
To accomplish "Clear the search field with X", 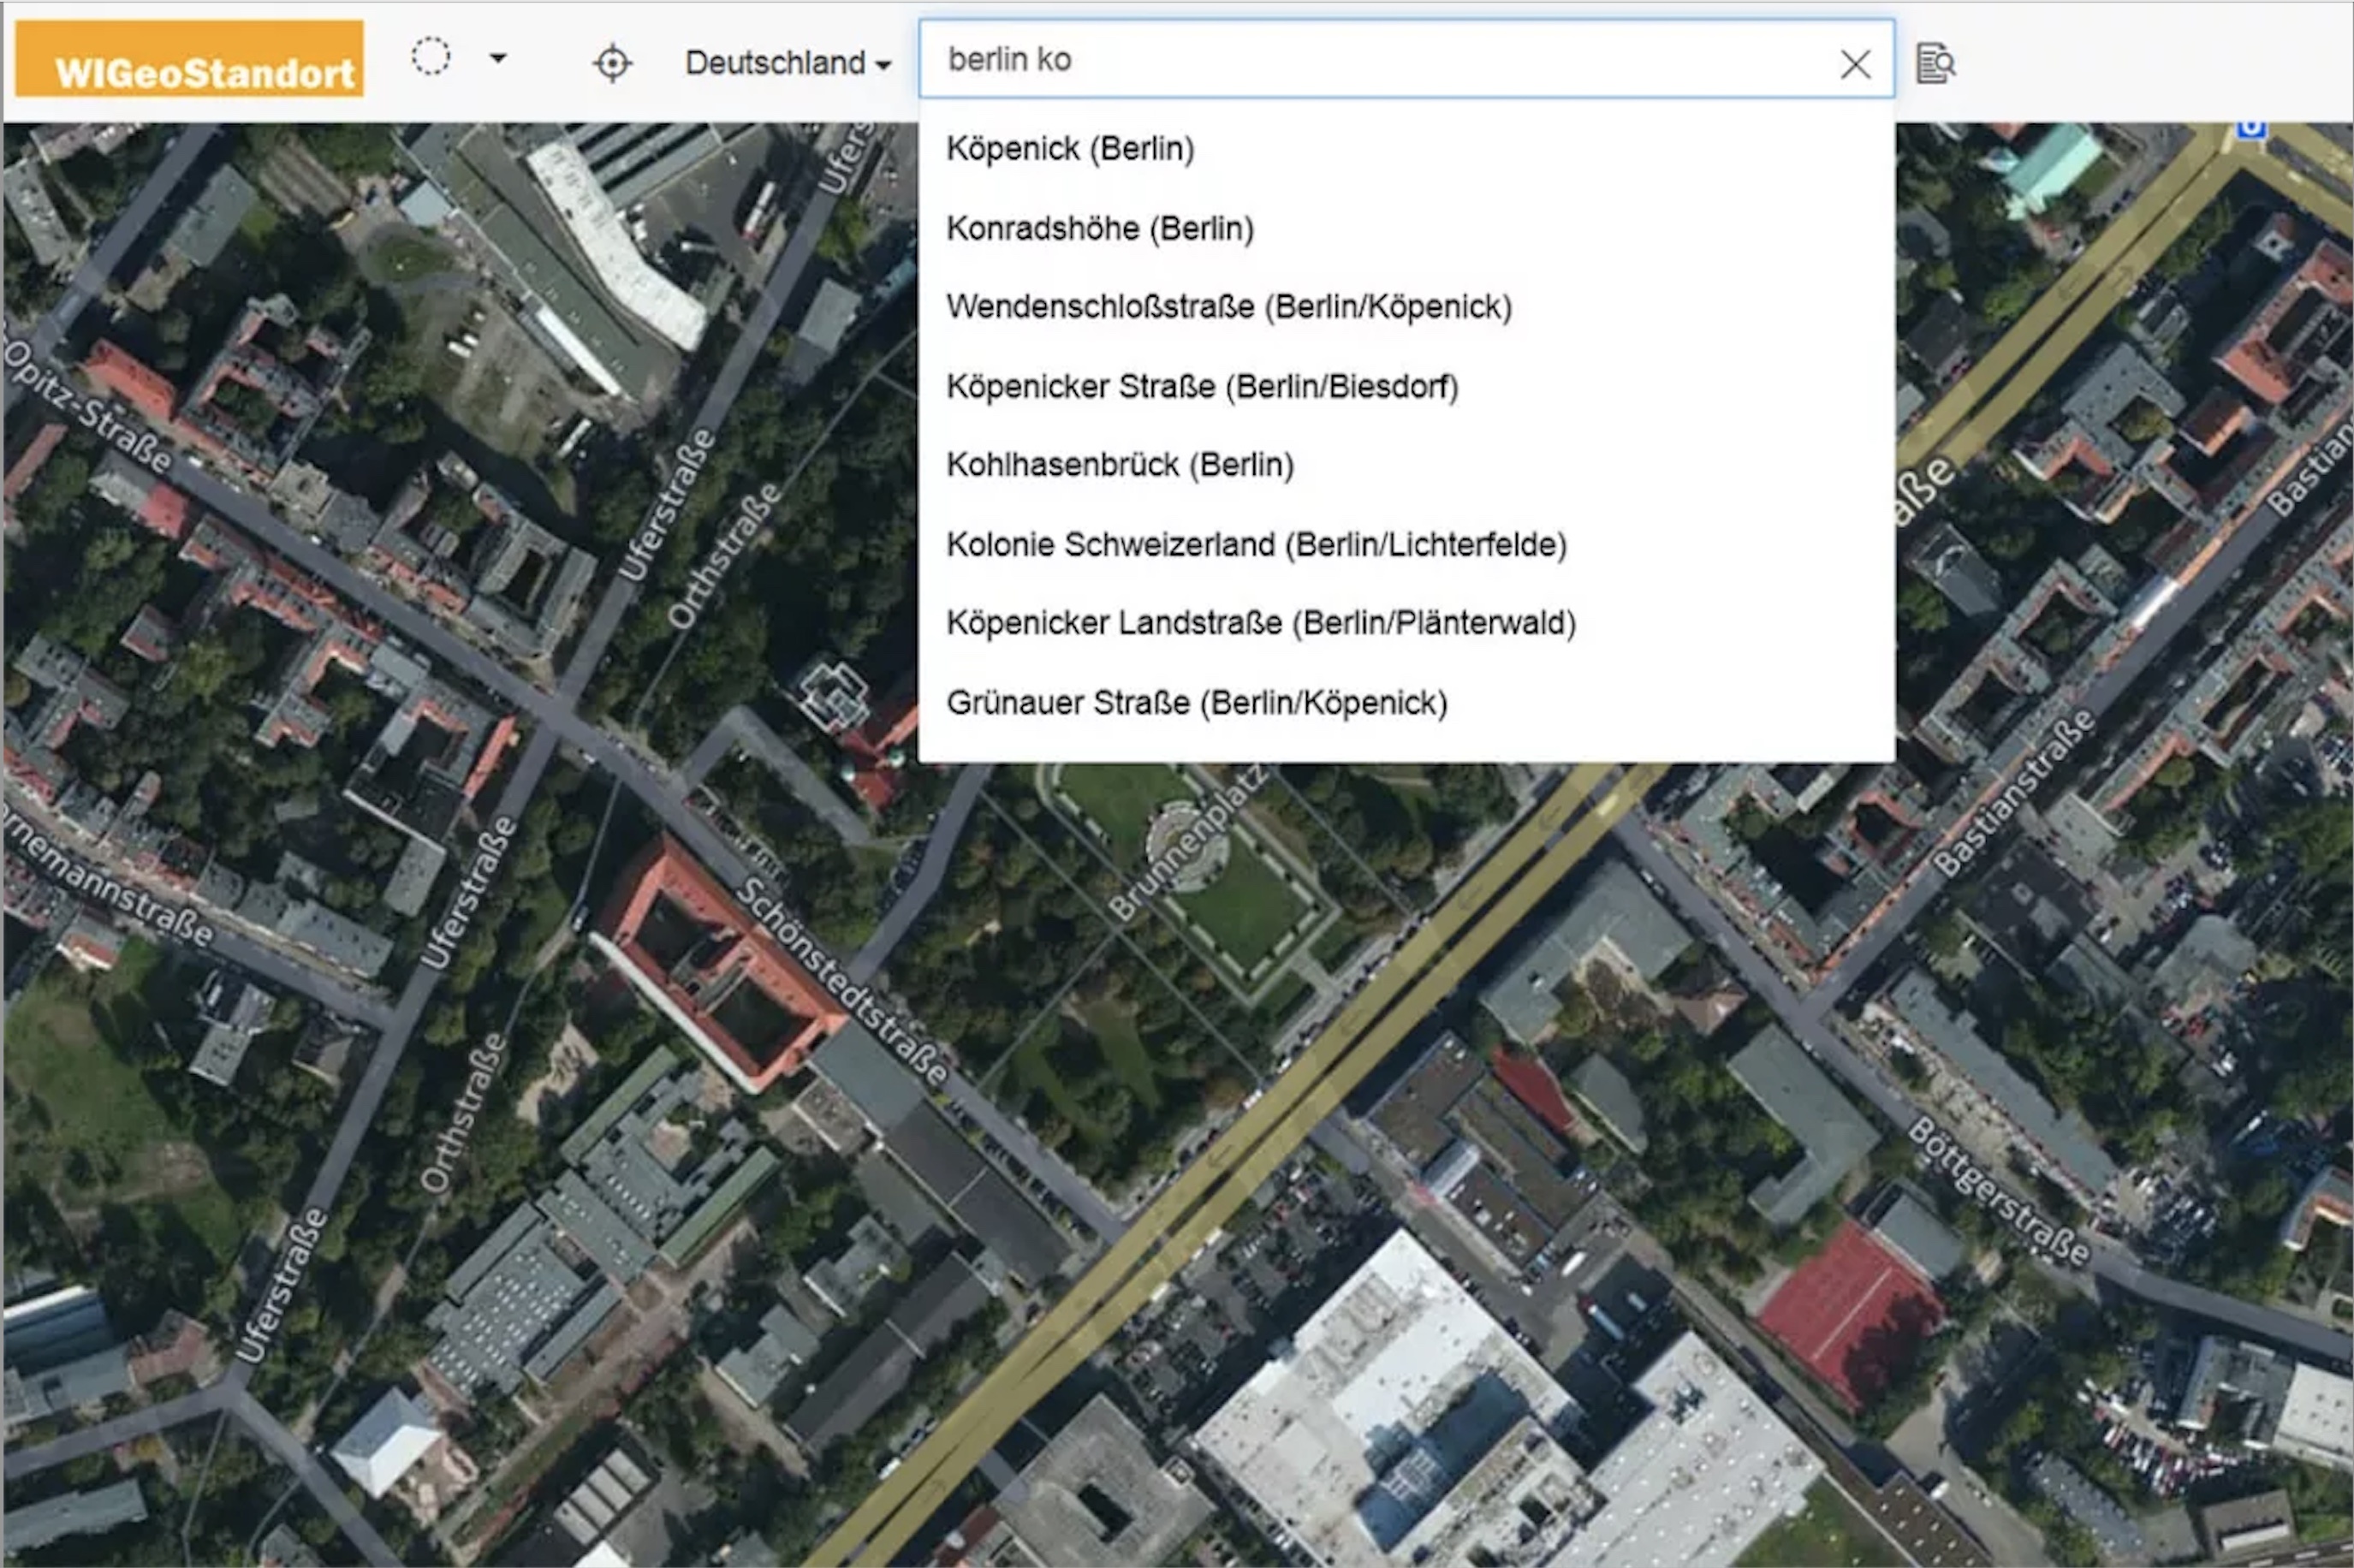I will tap(1855, 64).
